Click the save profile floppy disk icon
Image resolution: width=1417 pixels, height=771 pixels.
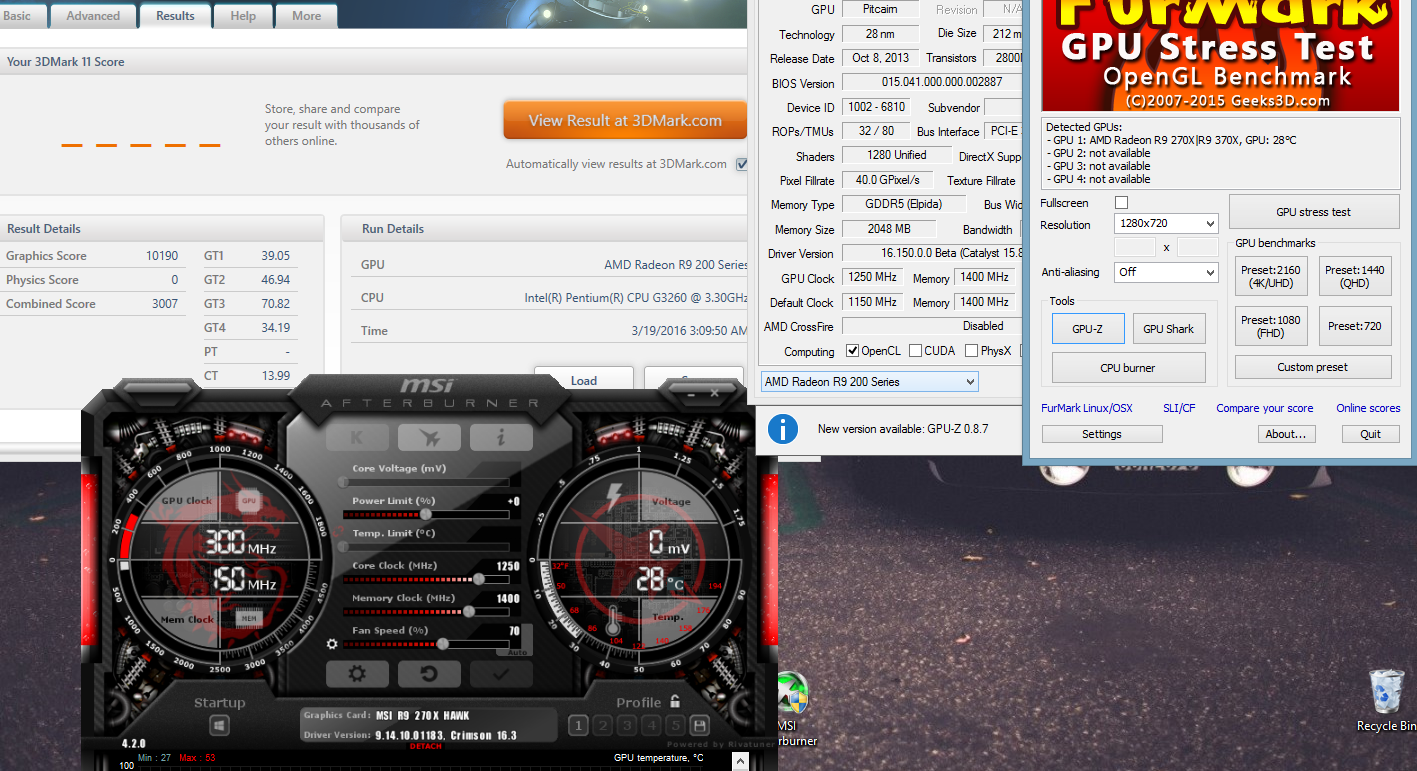[x=699, y=726]
